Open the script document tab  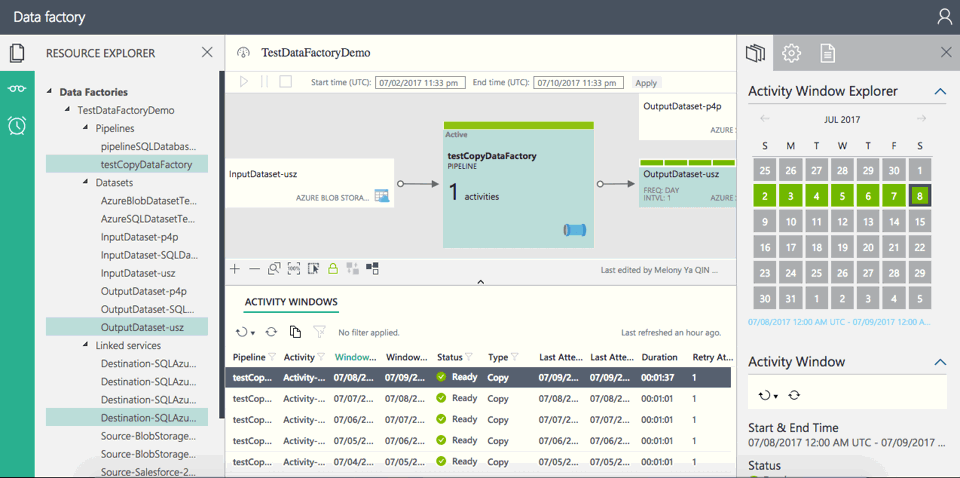(828, 53)
